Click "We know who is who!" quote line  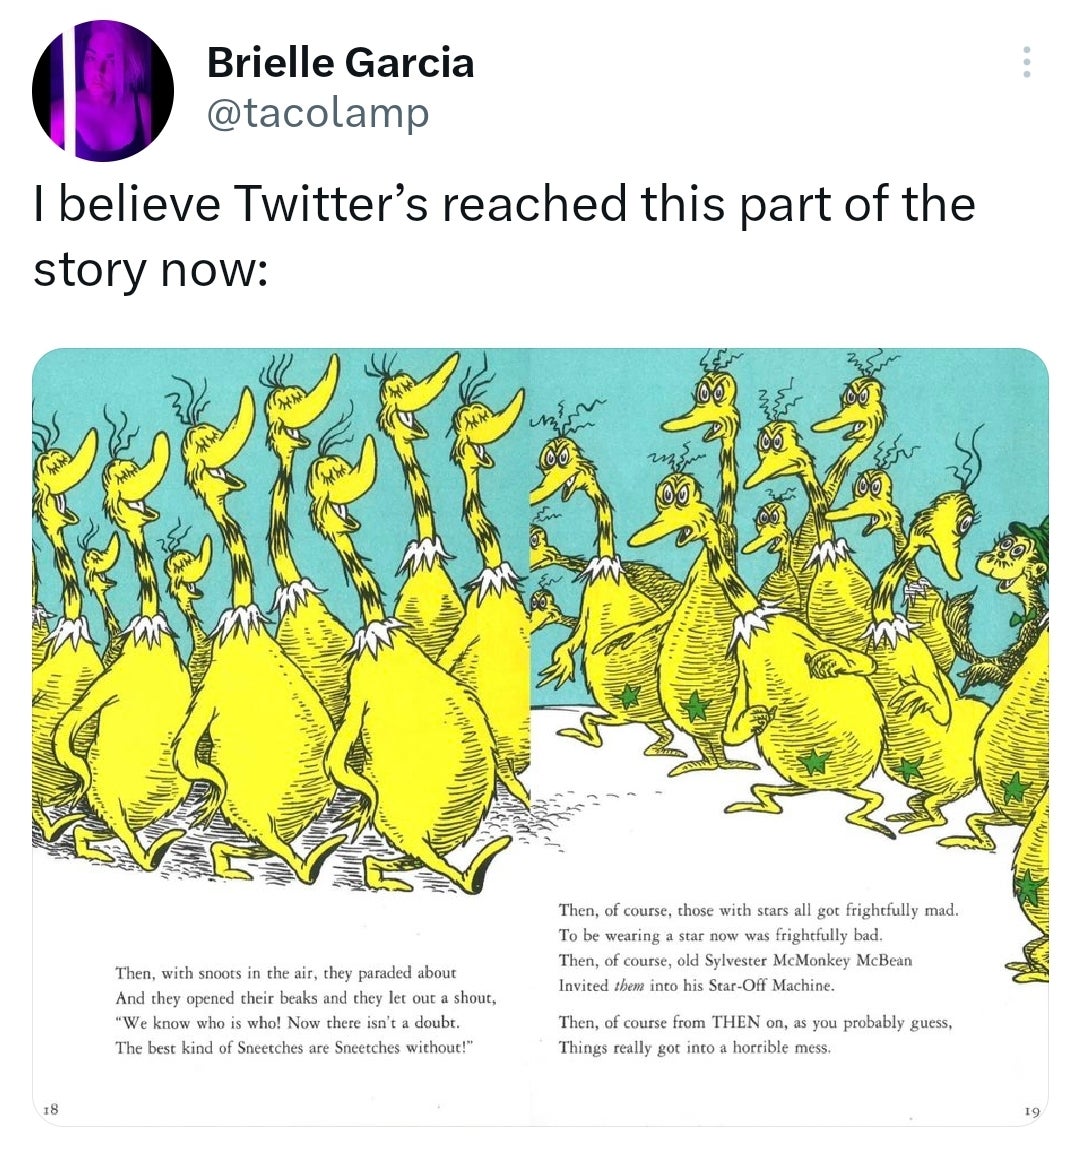pyautogui.click(x=288, y=1023)
